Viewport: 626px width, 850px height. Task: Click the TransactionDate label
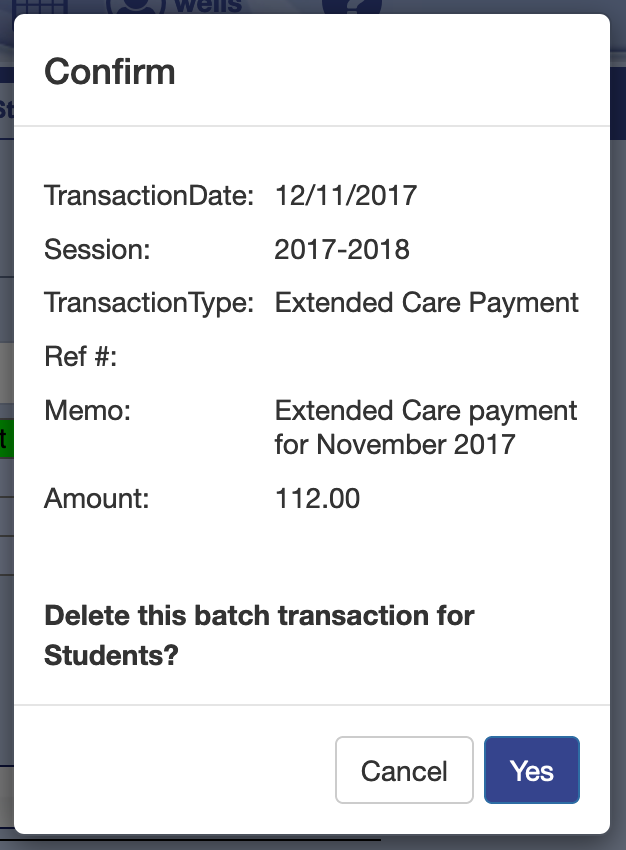tap(150, 195)
